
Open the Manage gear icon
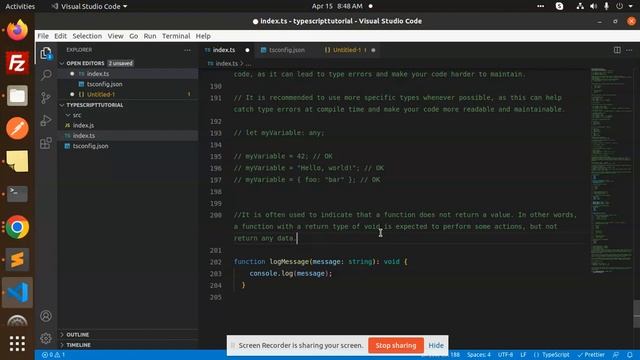point(46,338)
